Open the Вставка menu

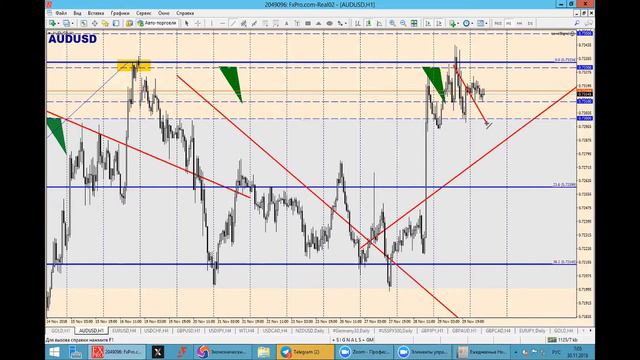[96, 13]
